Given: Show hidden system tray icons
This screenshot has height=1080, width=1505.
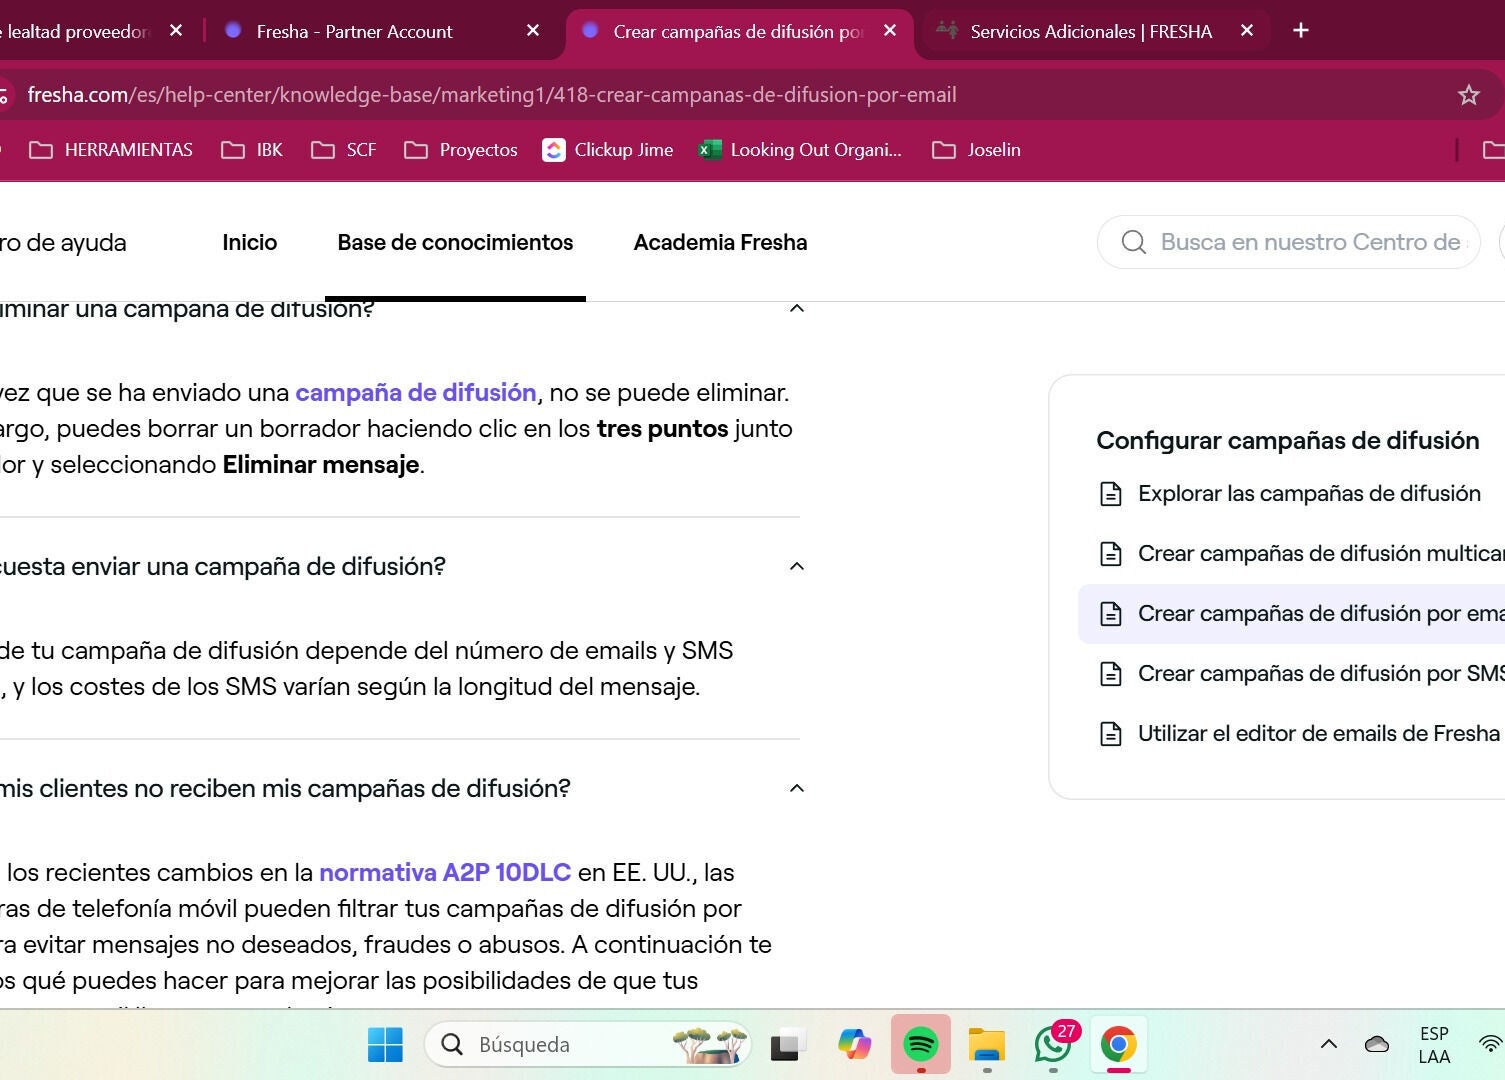Looking at the screenshot, I should [1328, 1044].
